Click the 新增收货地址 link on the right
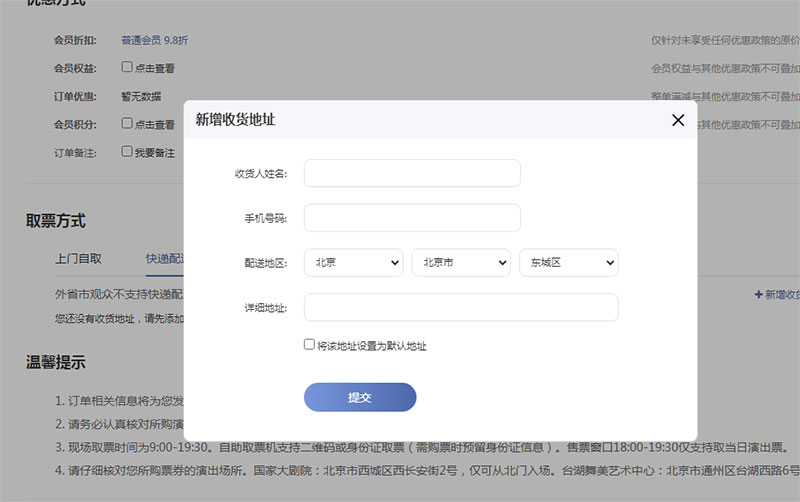800x502 pixels. click(777, 295)
